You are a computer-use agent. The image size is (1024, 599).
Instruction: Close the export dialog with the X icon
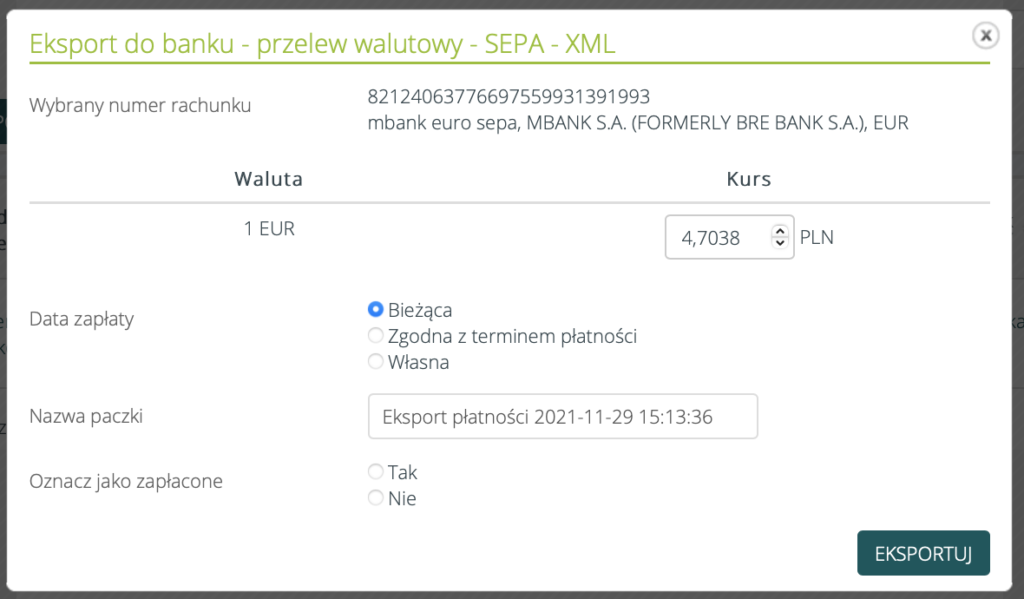point(986,36)
